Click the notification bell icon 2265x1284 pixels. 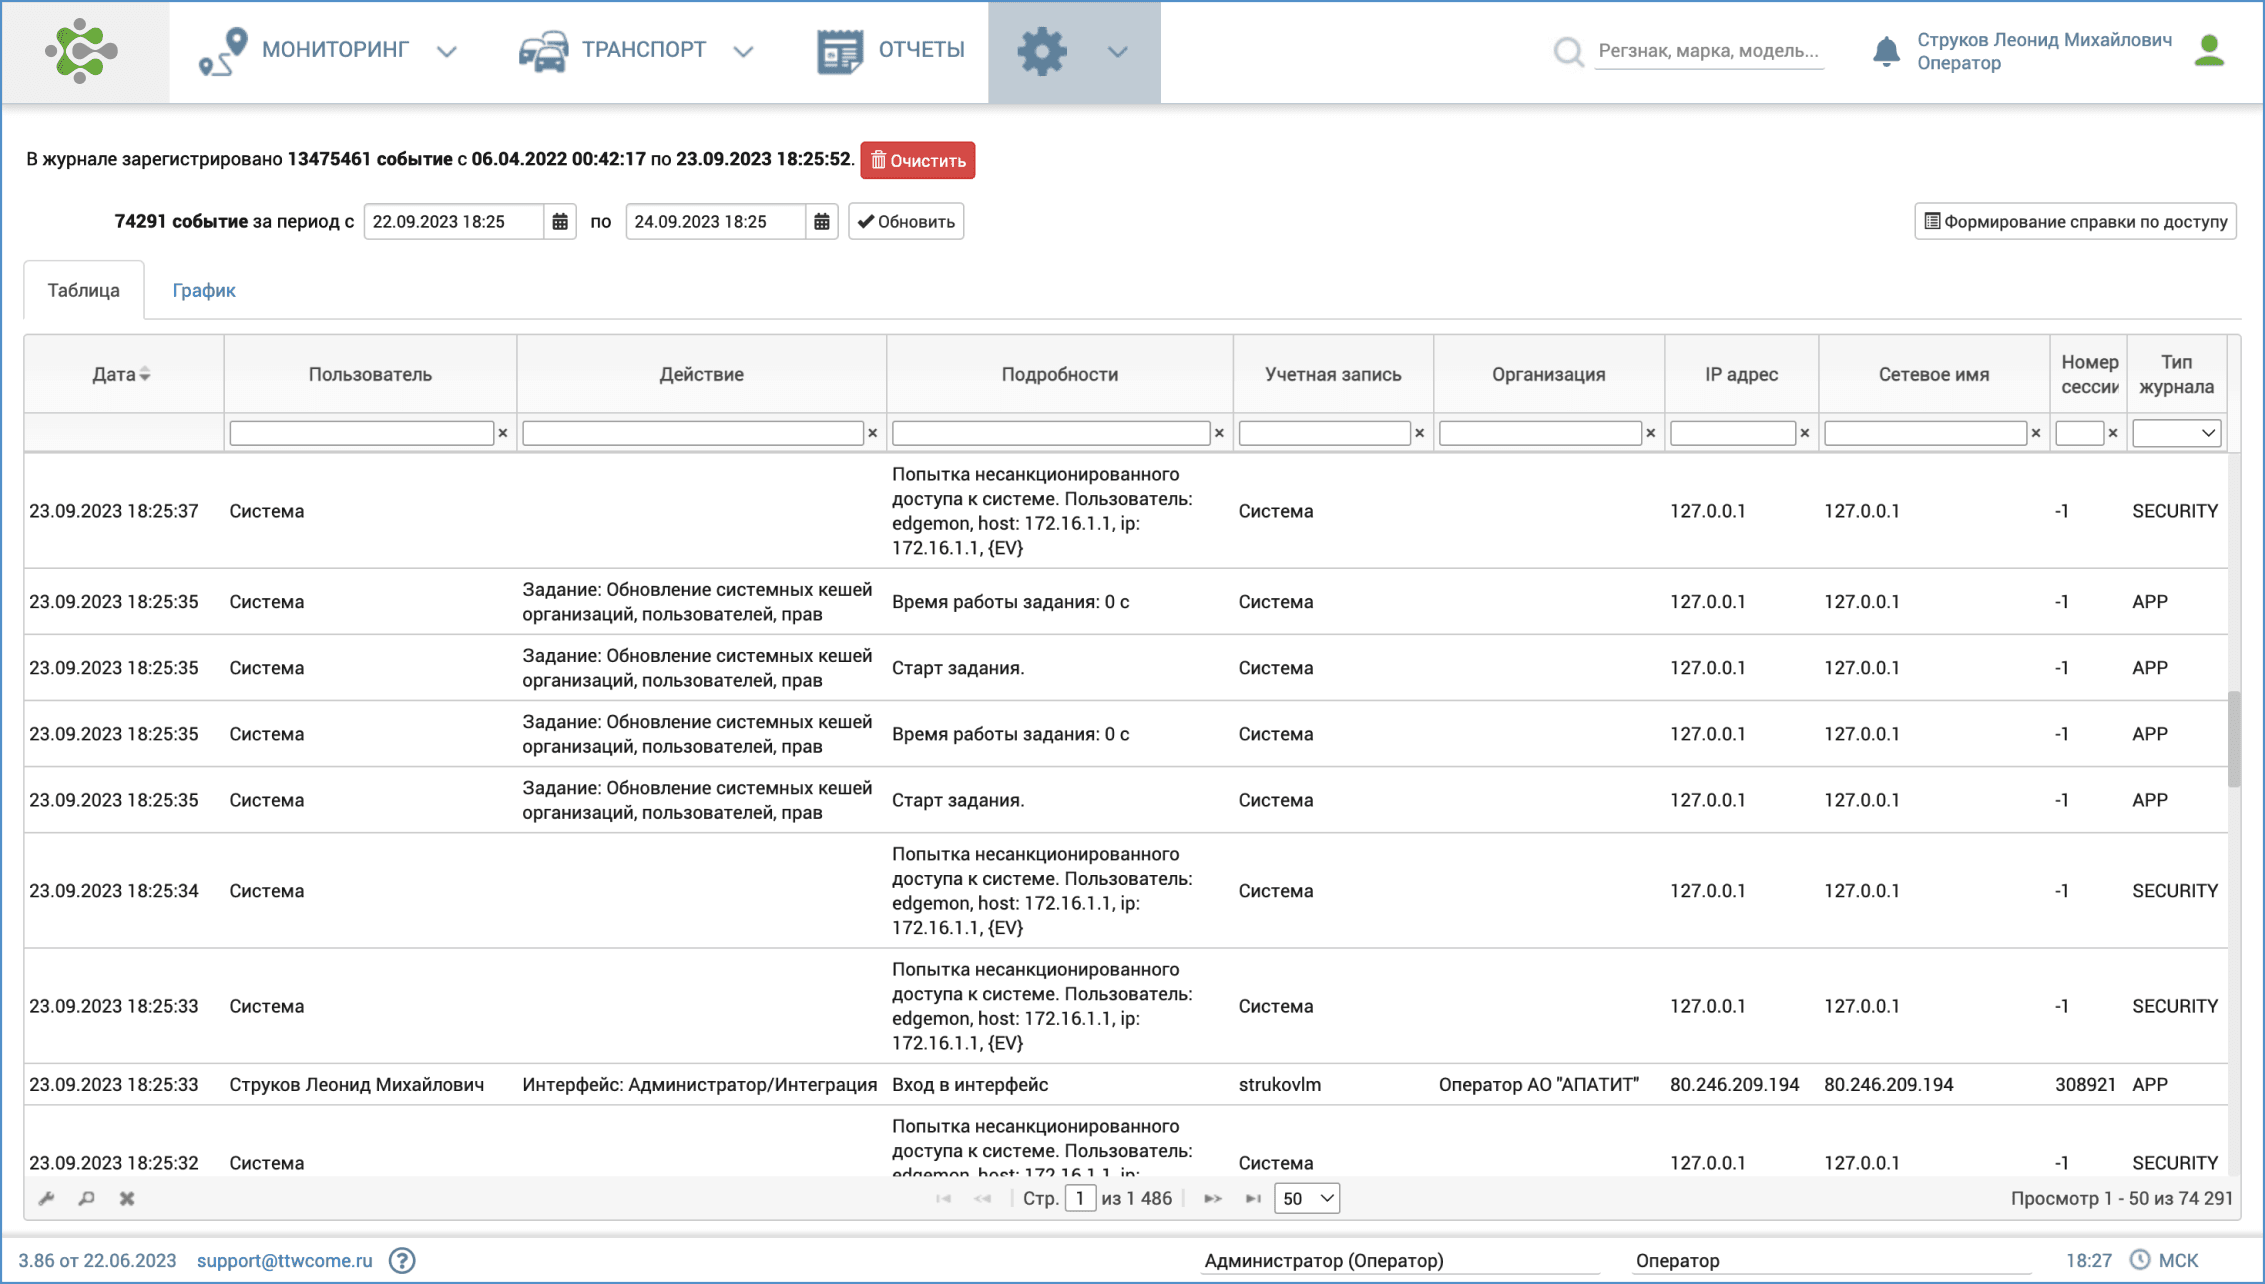[x=1885, y=51]
